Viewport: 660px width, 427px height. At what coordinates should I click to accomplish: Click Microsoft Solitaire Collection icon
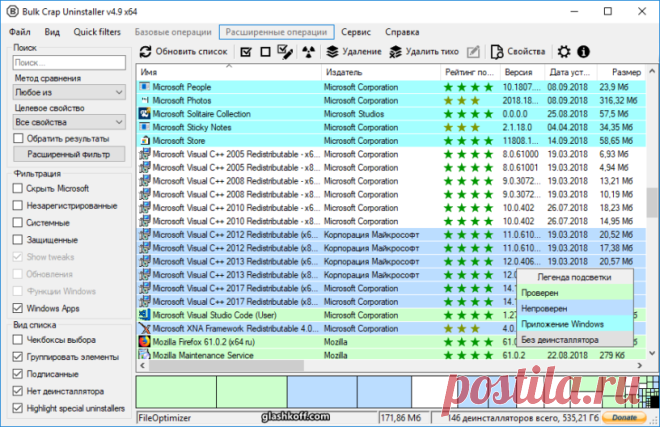click(144, 114)
